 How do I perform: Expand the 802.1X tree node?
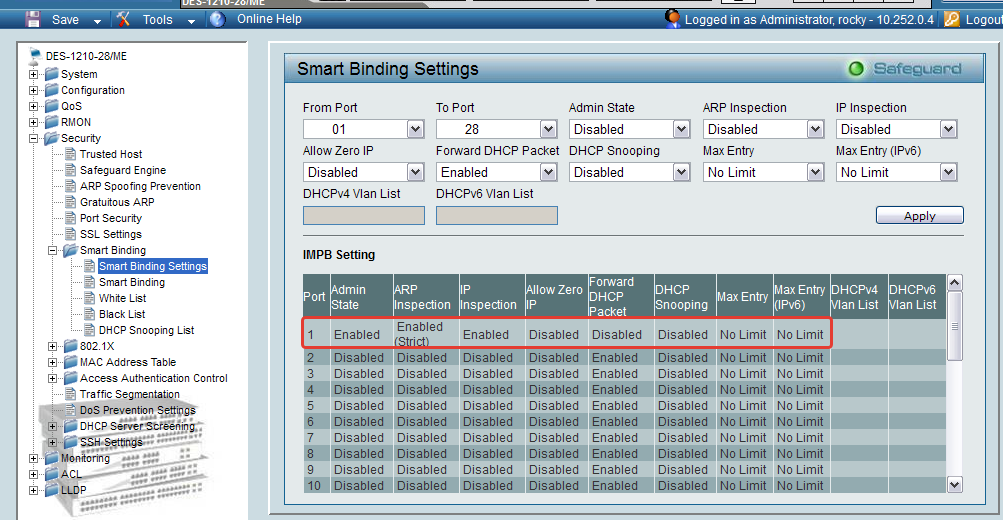[53, 346]
